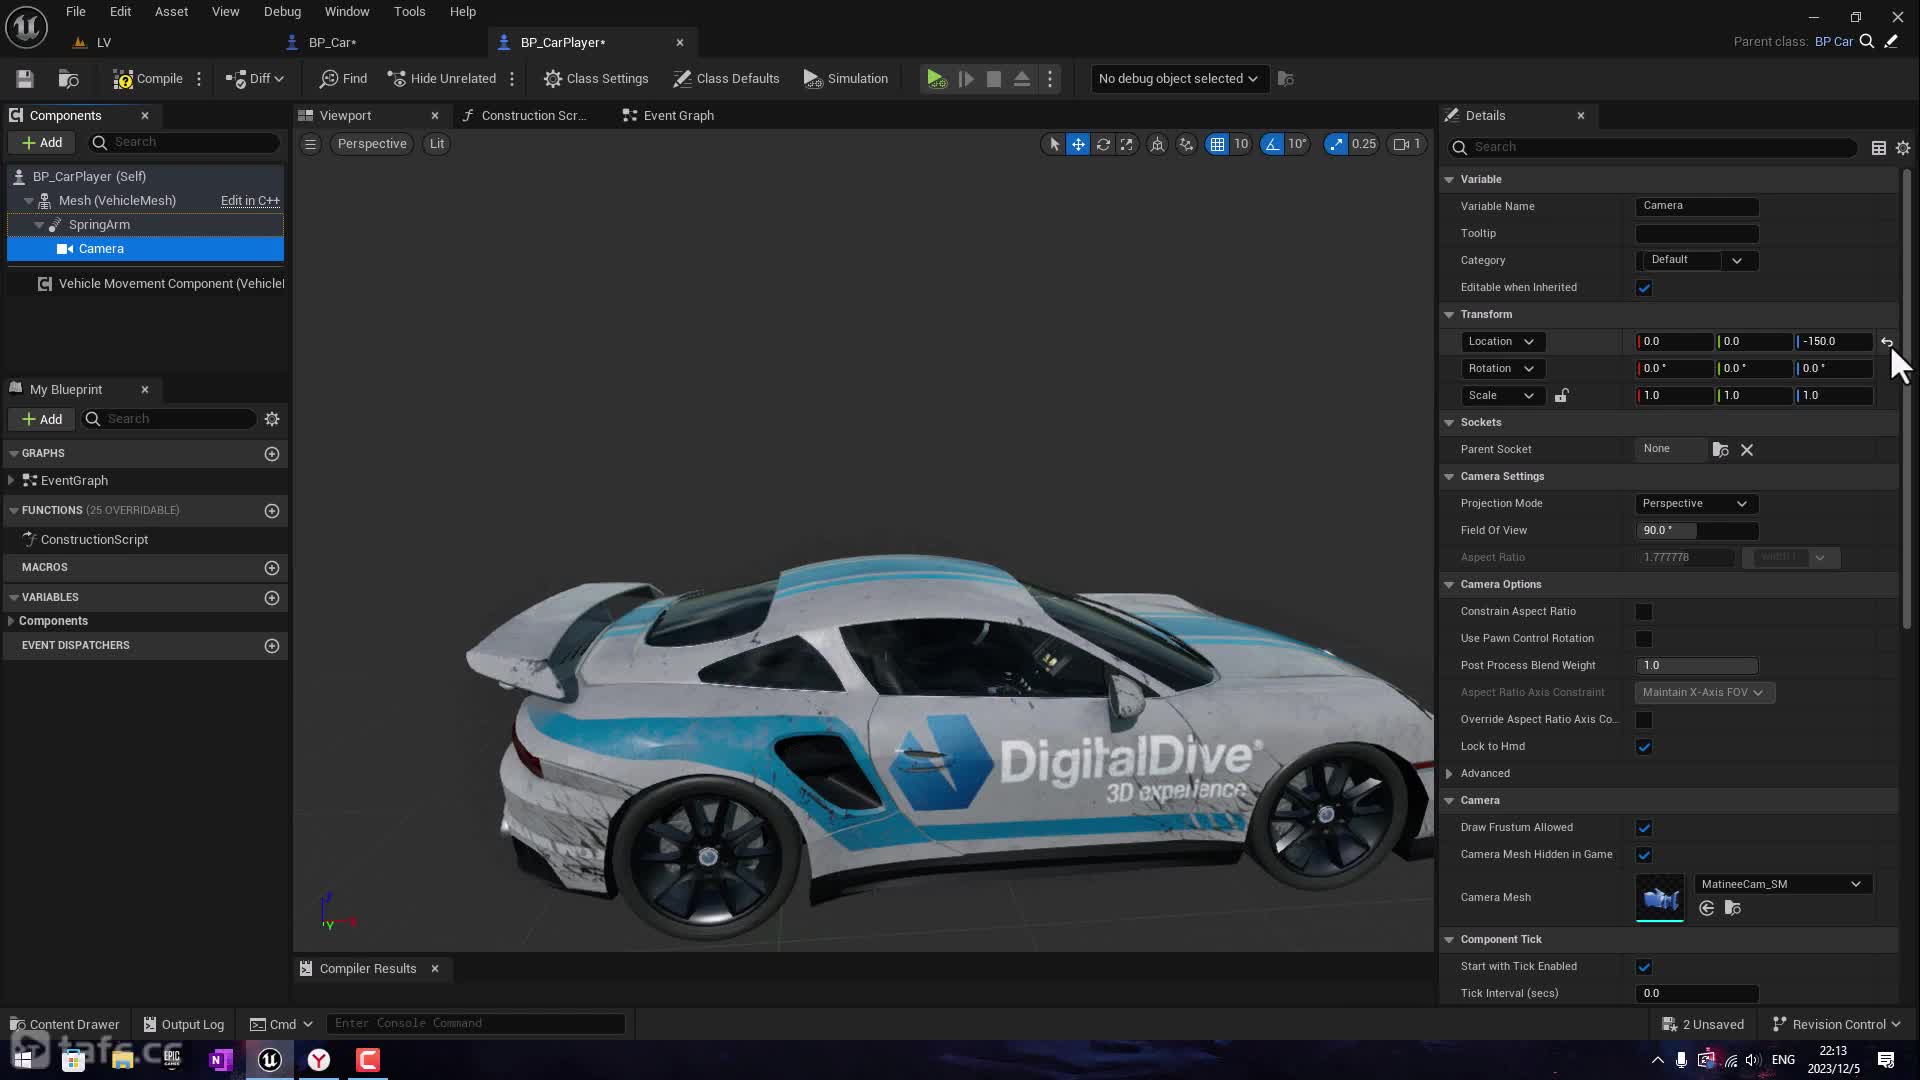Screen dimensions: 1920x1080
Task: Add a new variable
Action: 272,598
